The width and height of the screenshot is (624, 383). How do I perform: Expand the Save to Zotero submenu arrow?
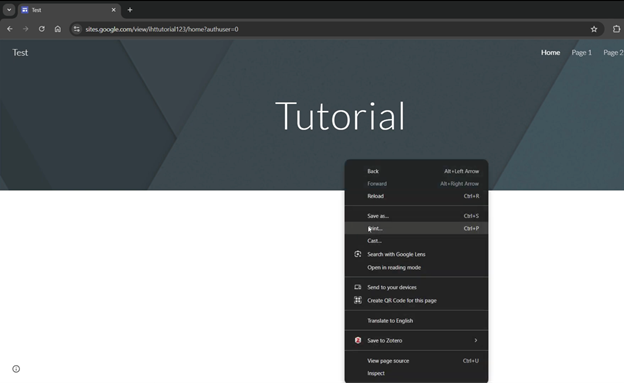[x=476, y=340]
